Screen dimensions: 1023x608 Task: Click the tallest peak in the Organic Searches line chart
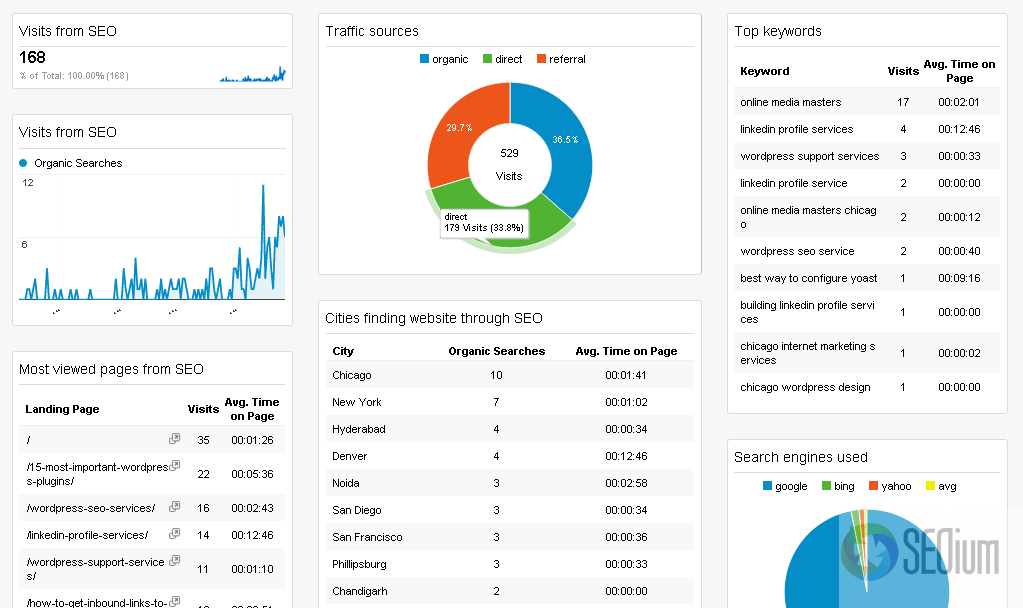263,187
